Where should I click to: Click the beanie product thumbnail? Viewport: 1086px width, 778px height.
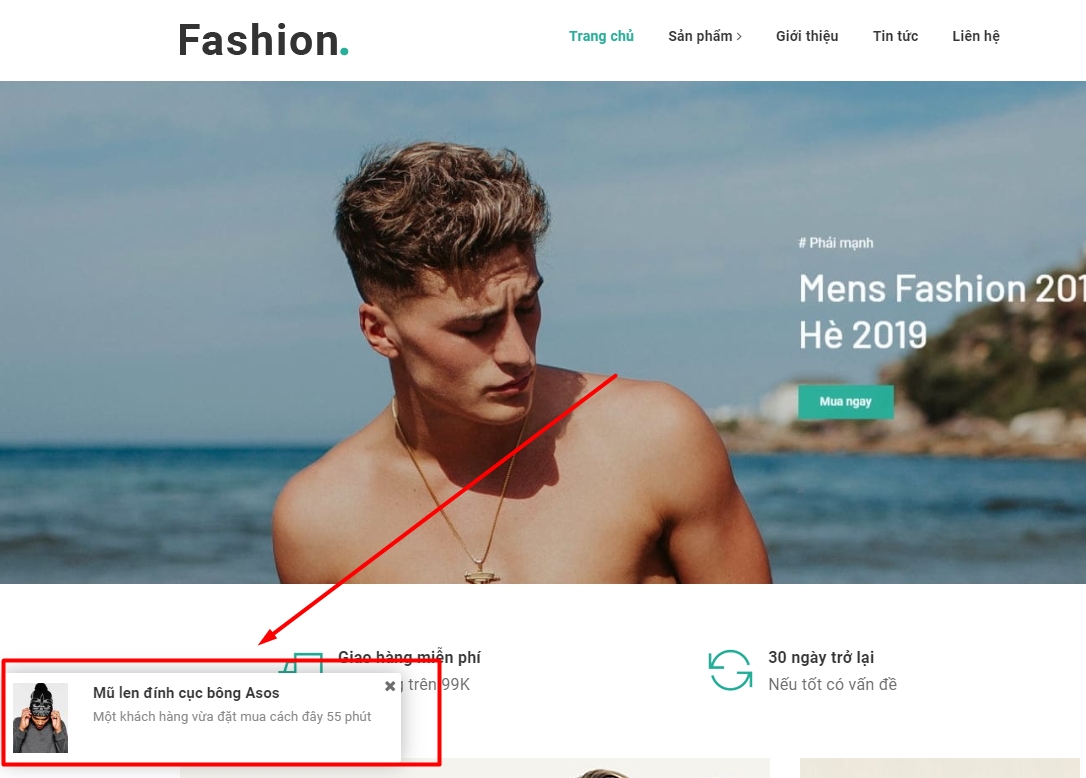pyautogui.click(x=40, y=717)
